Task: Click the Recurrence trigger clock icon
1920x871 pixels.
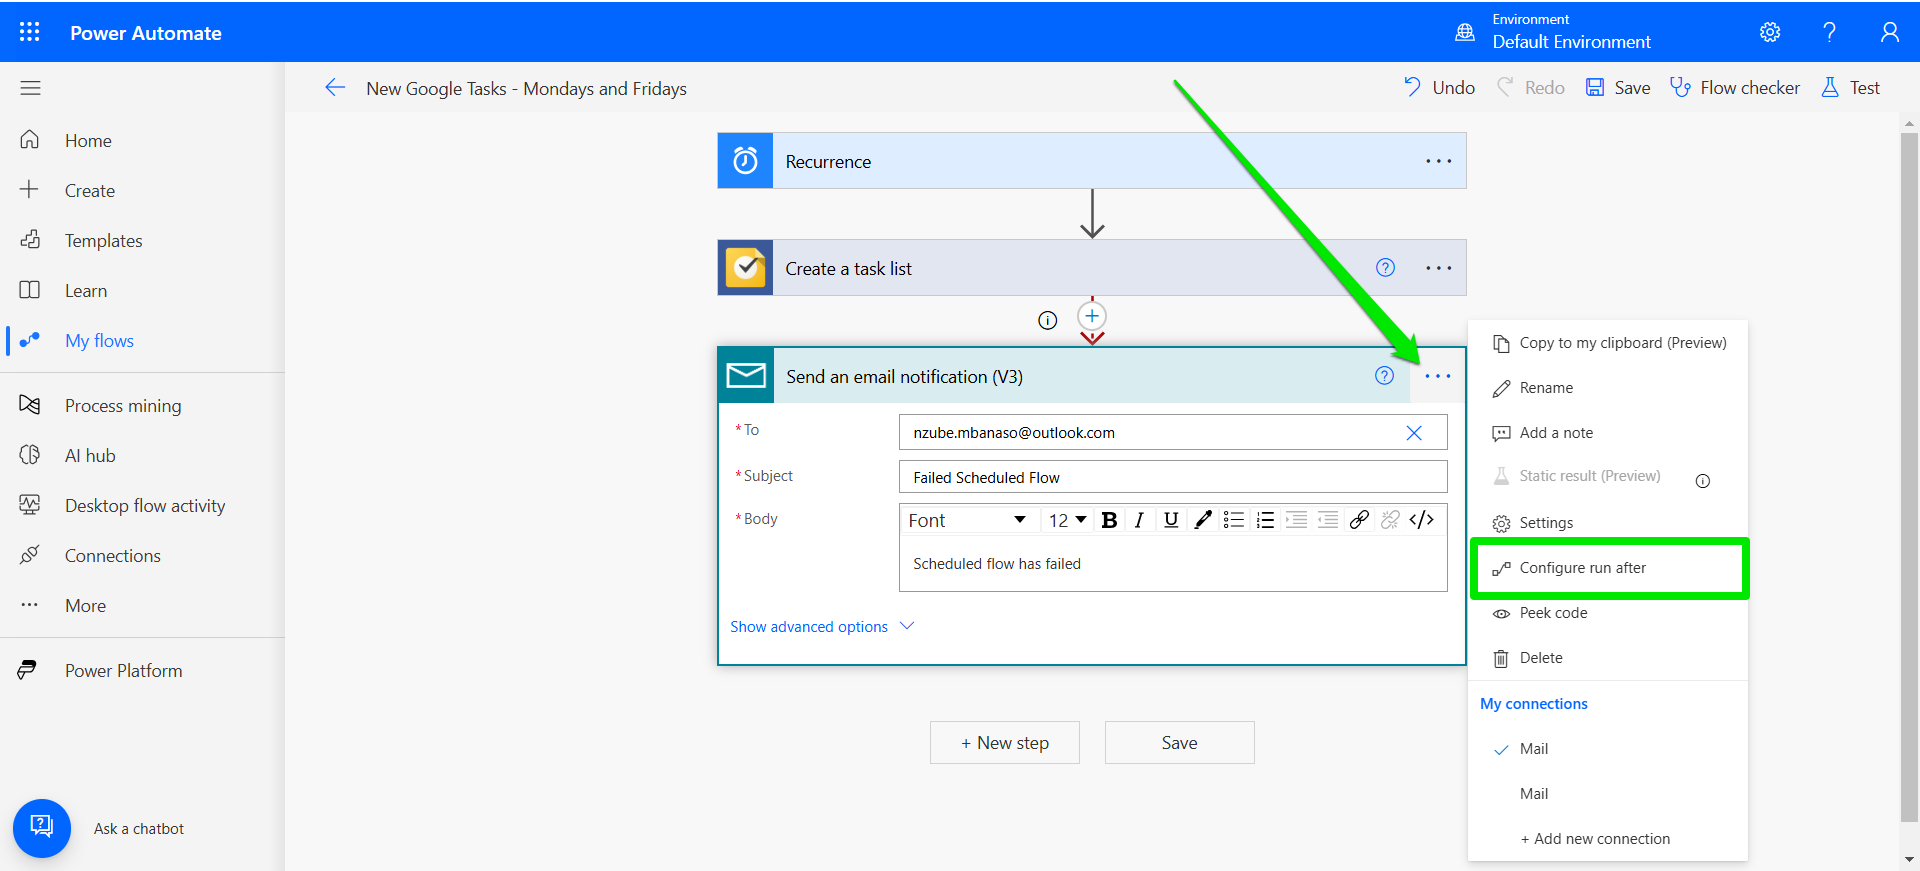Action: pos(745,161)
